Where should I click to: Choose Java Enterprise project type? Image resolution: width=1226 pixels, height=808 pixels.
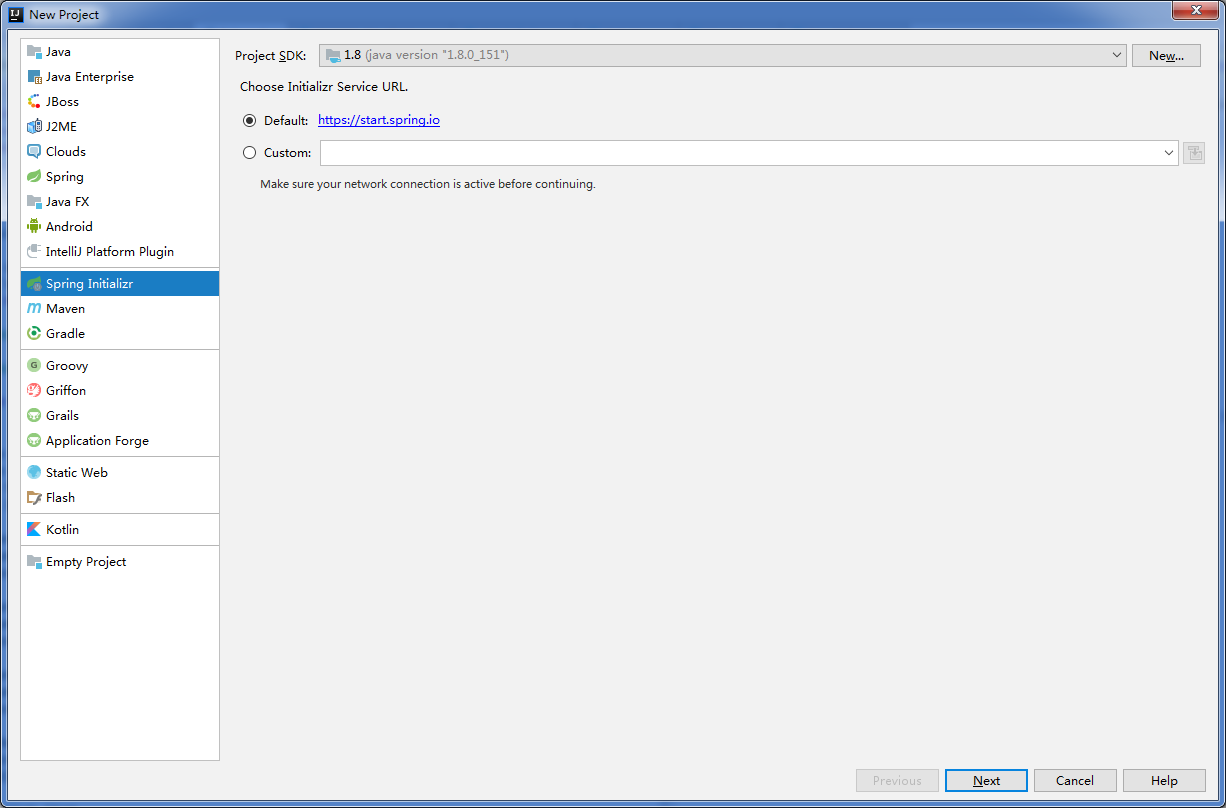[90, 77]
